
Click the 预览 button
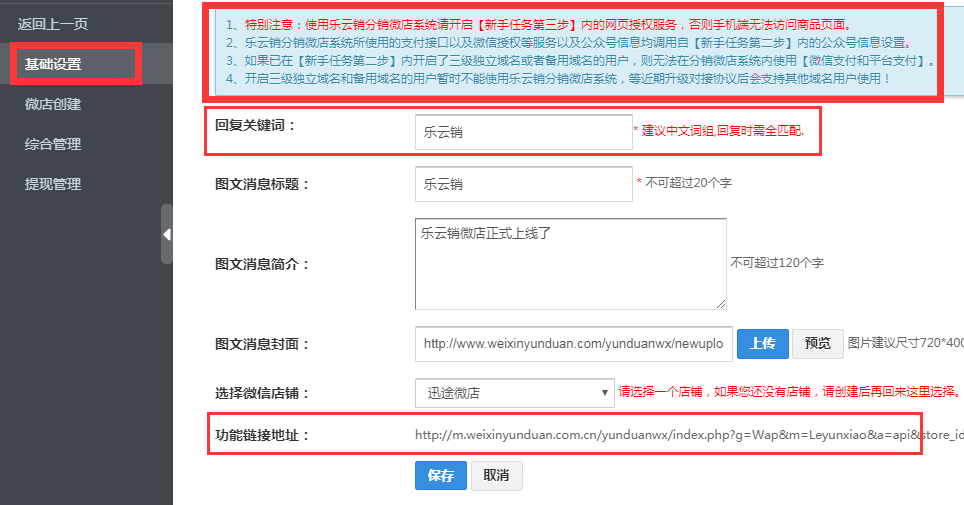818,343
